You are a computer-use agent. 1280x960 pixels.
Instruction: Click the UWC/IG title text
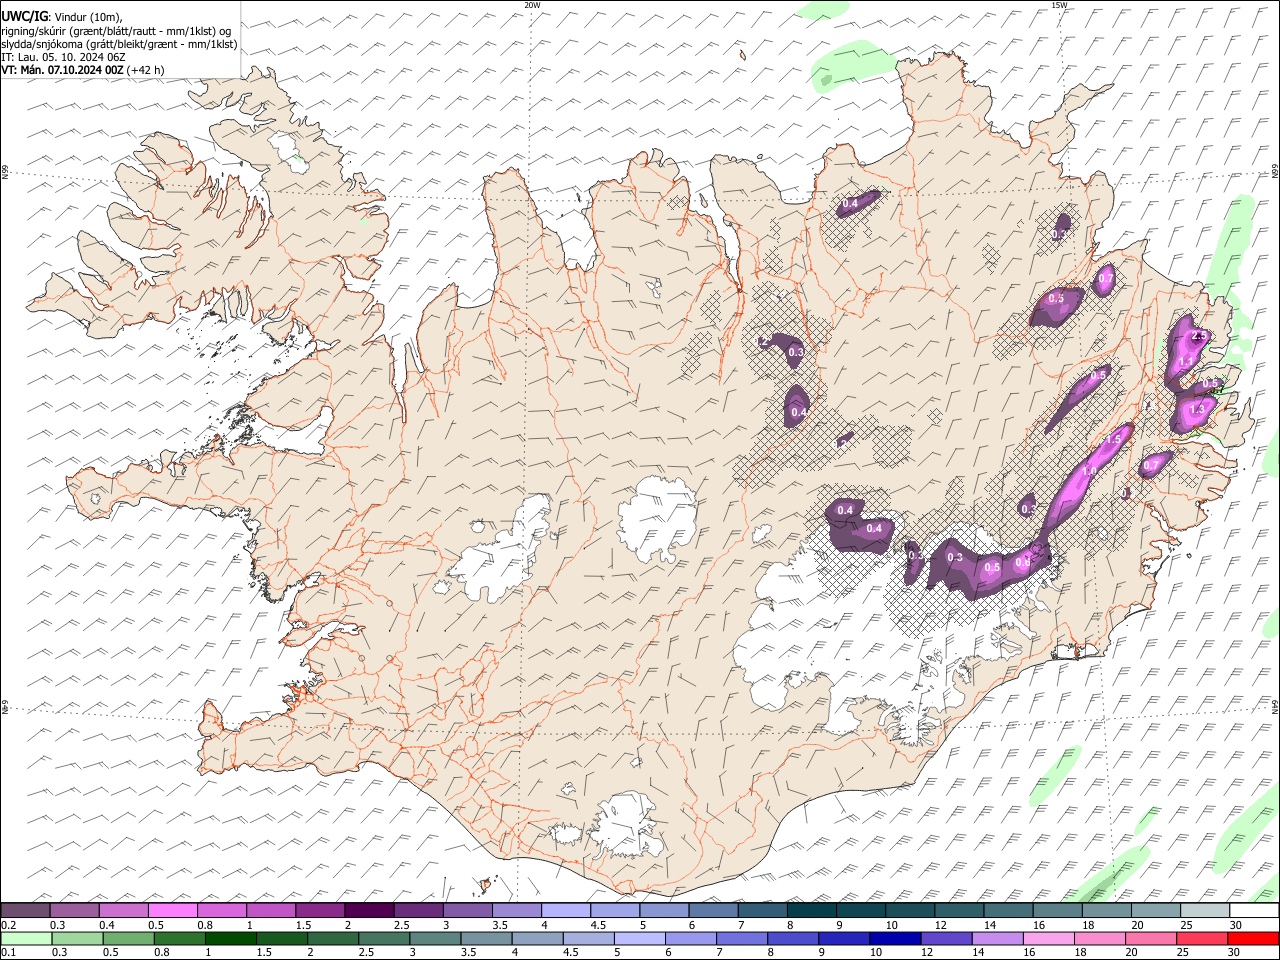click(23, 16)
